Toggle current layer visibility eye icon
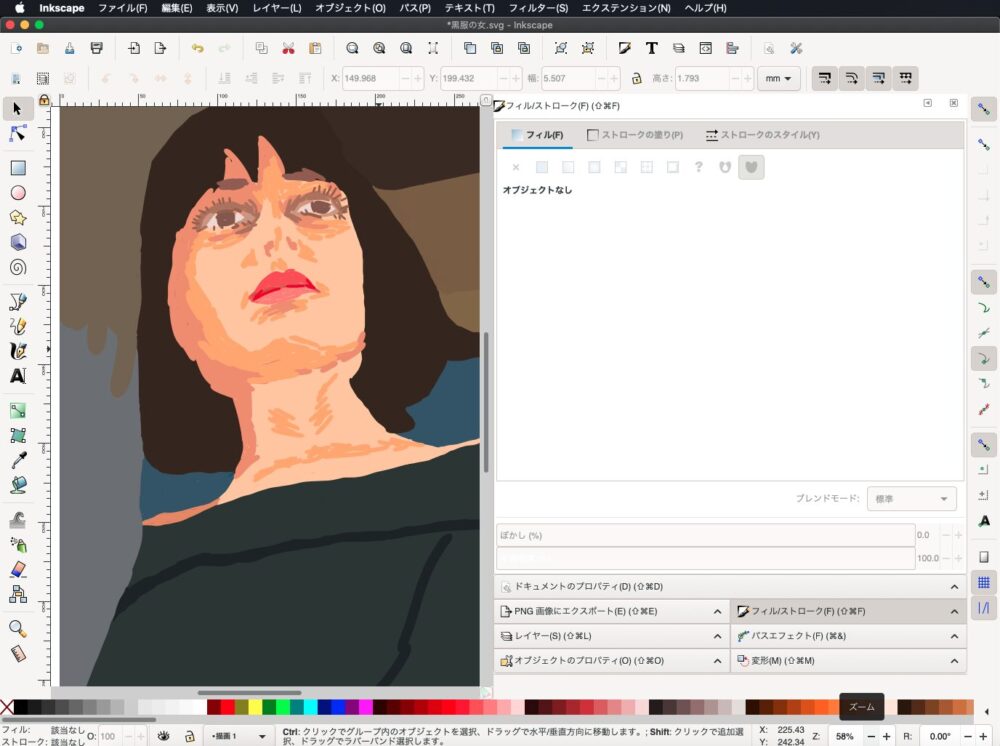Image resolution: width=1000 pixels, height=746 pixels. pos(163,736)
